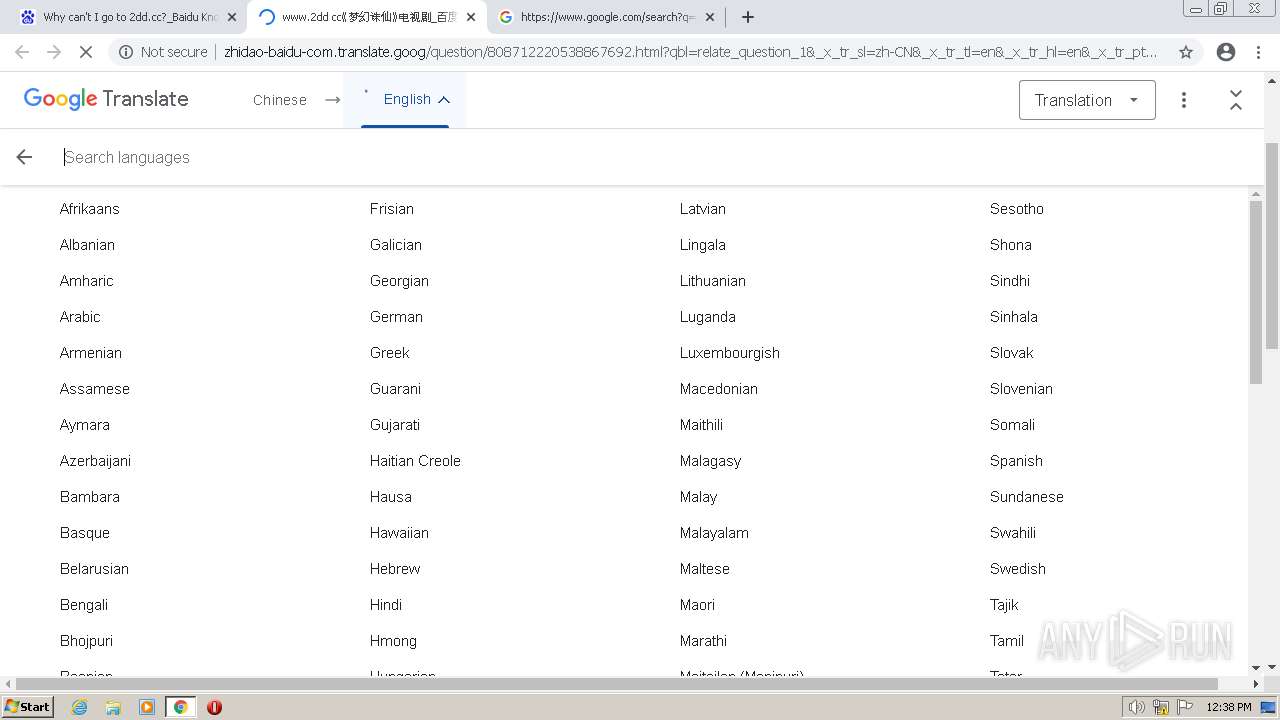This screenshot has width=1280, height=720.
Task: Close the Google search tab
Action: click(x=710, y=17)
